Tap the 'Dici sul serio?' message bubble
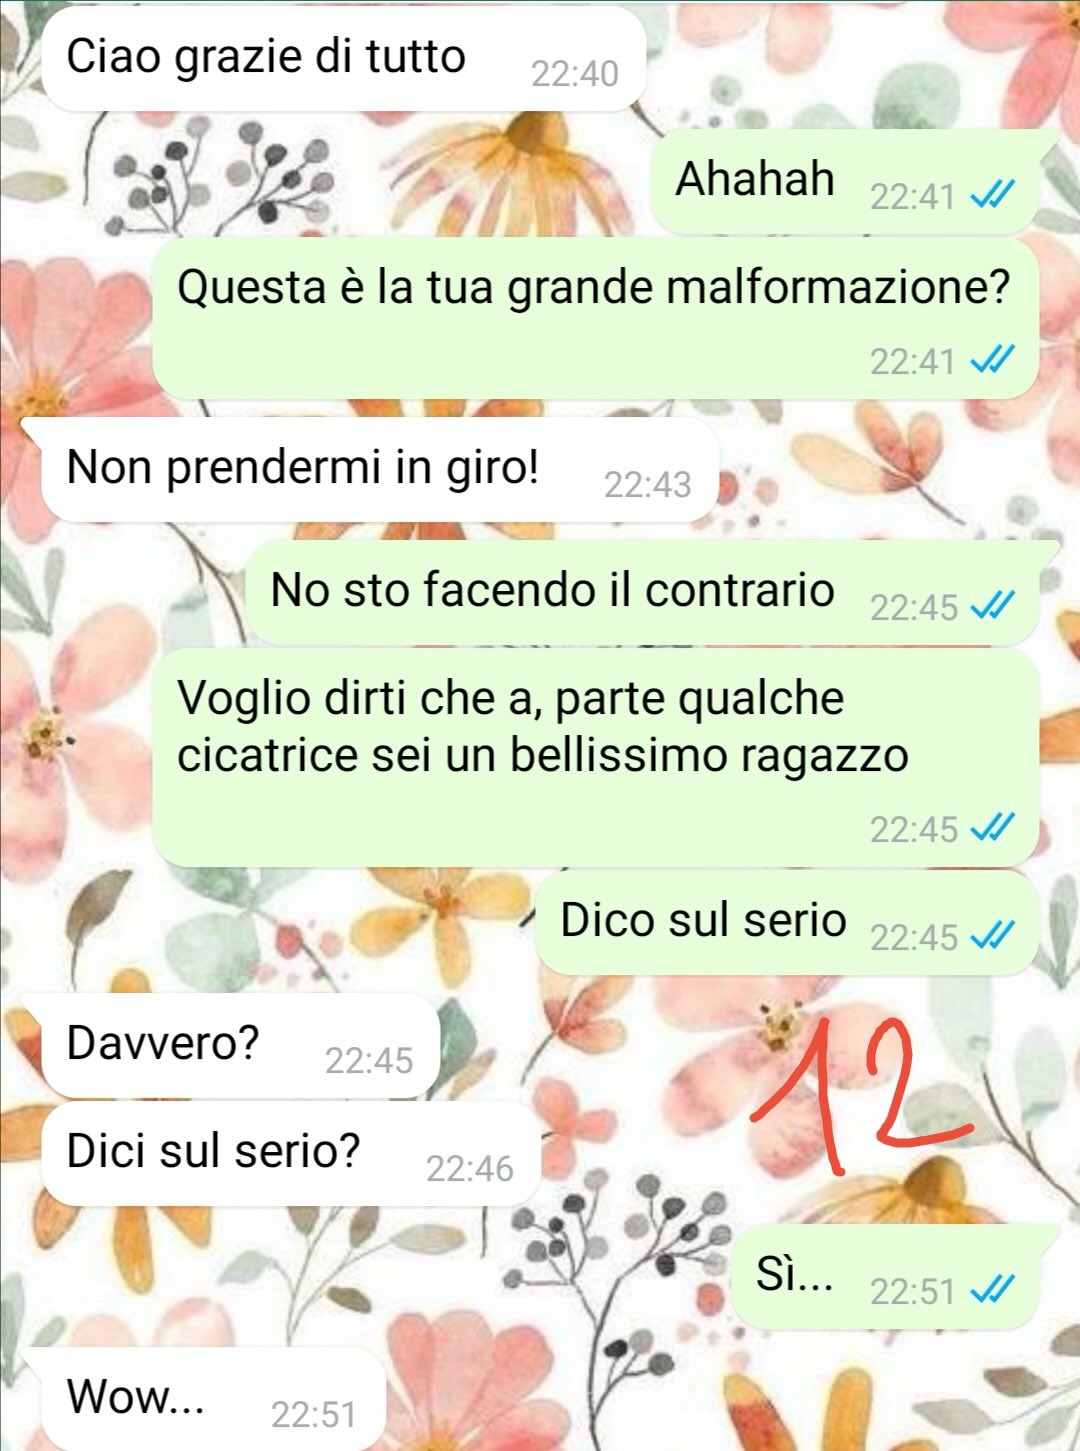1080x1451 pixels. (291, 1153)
